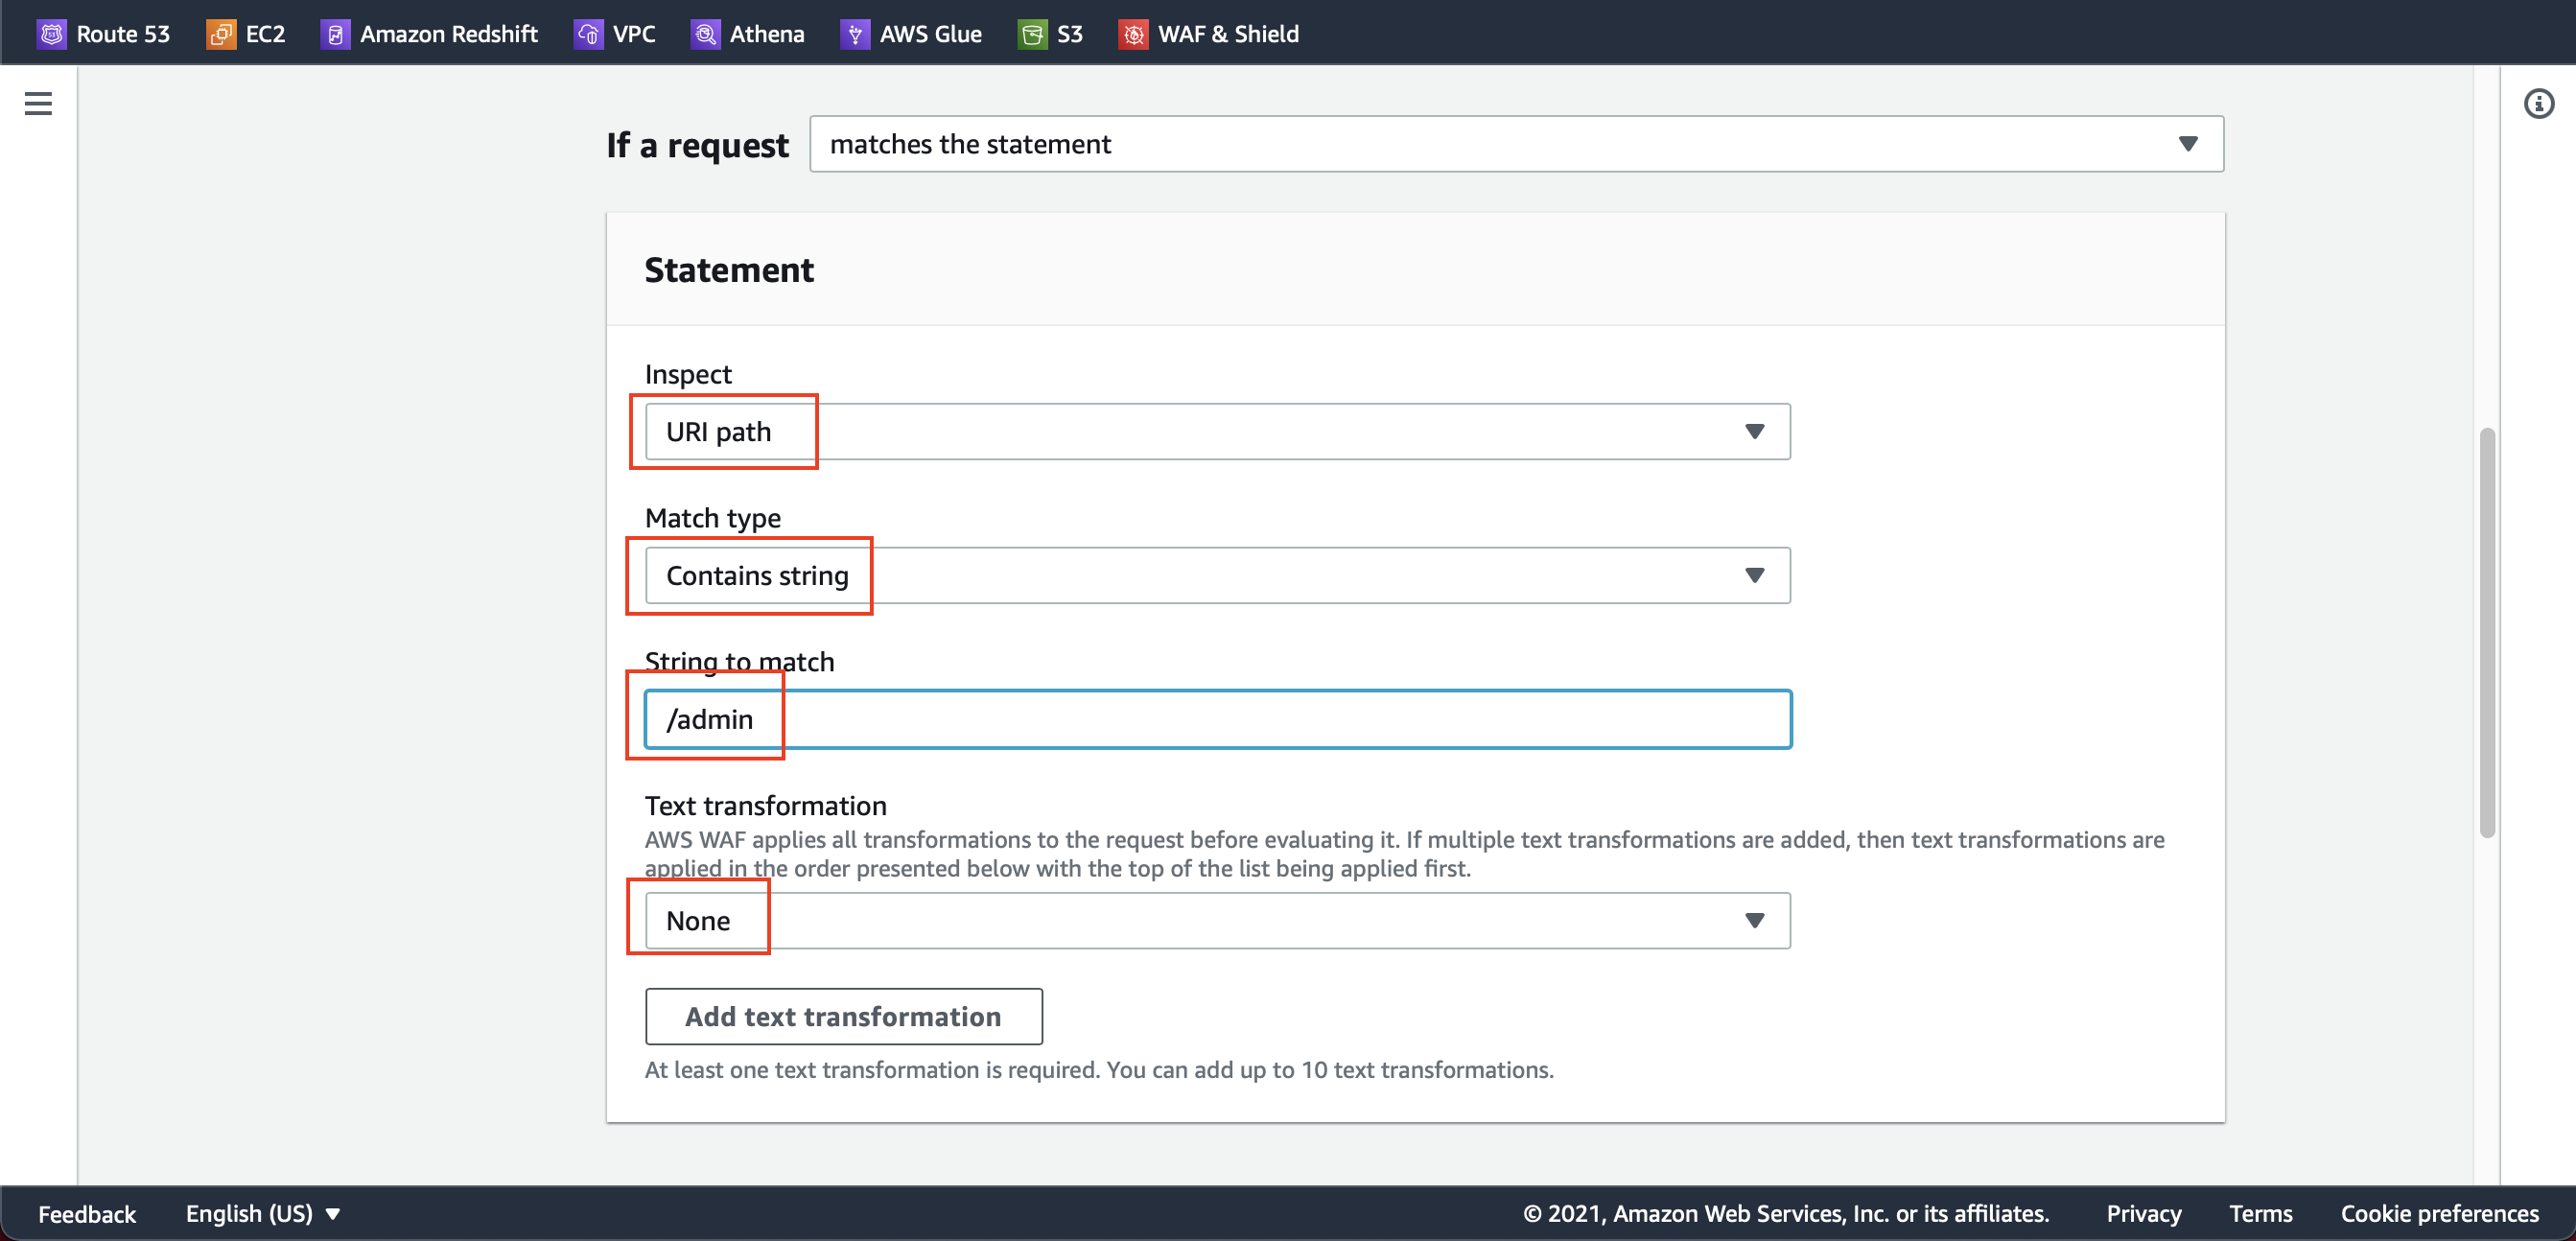The width and height of the screenshot is (2576, 1241).
Task: Click the arrow of the Inspect dropdown
Action: tap(1754, 431)
